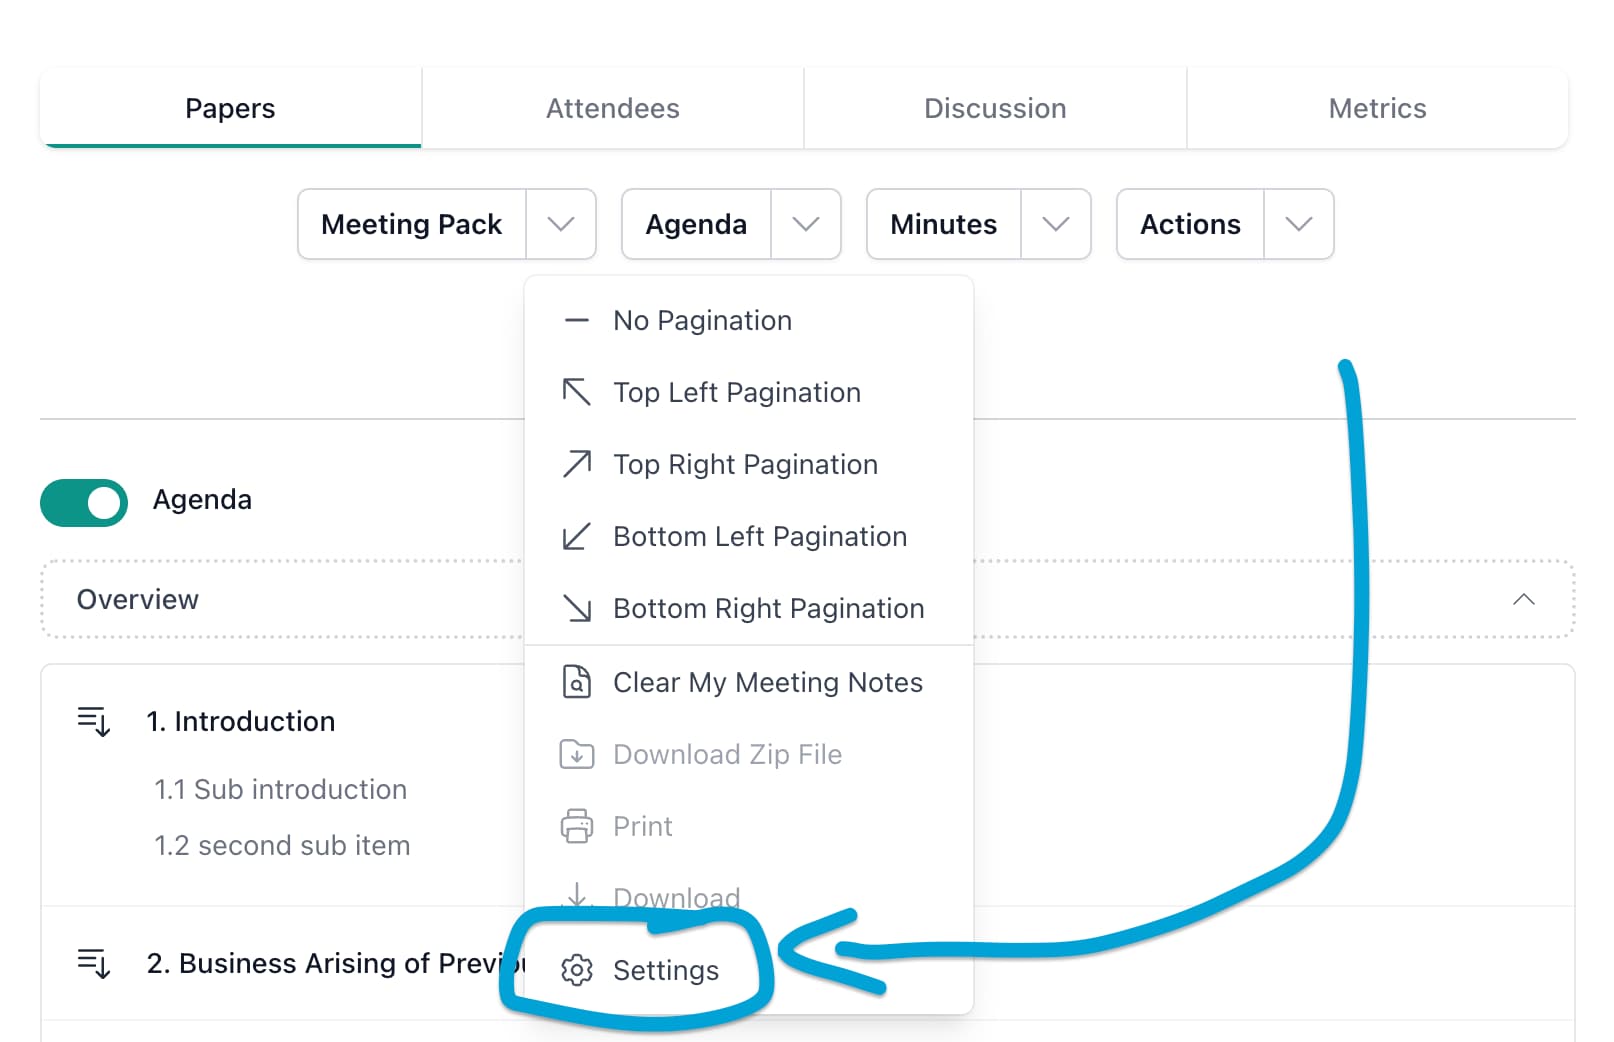
Task: Click the Settings gear icon
Action: tap(576, 970)
